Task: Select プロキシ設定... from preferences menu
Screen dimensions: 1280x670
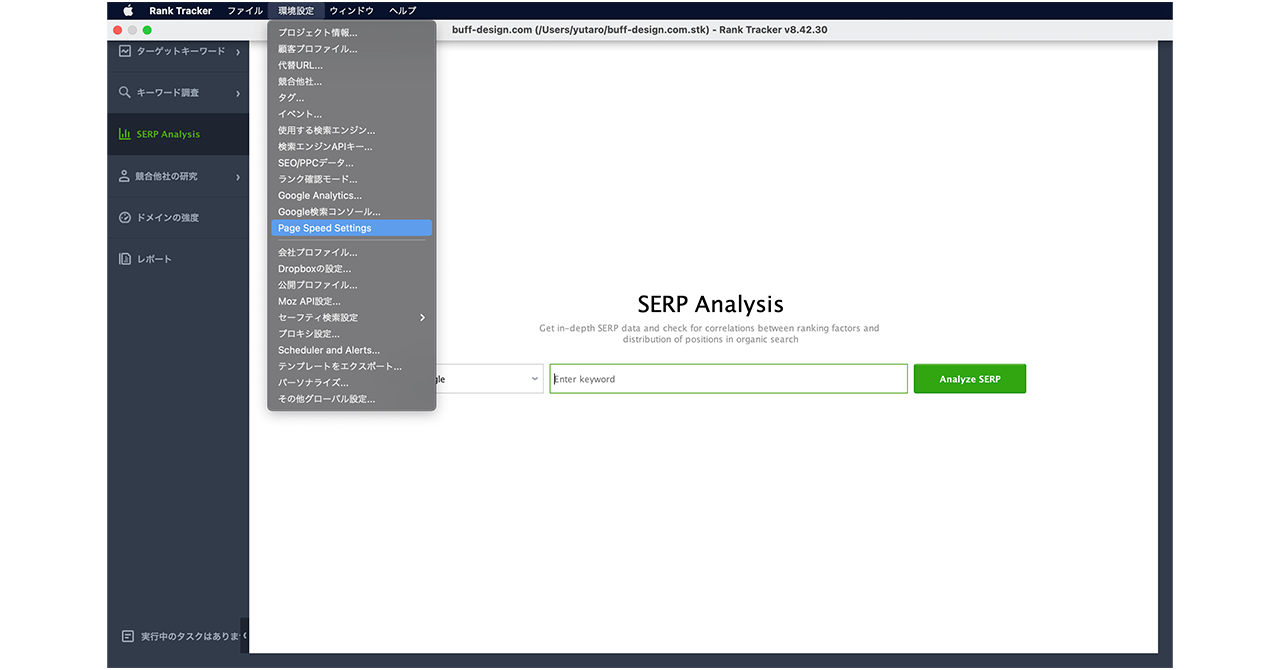Action: click(309, 334)
